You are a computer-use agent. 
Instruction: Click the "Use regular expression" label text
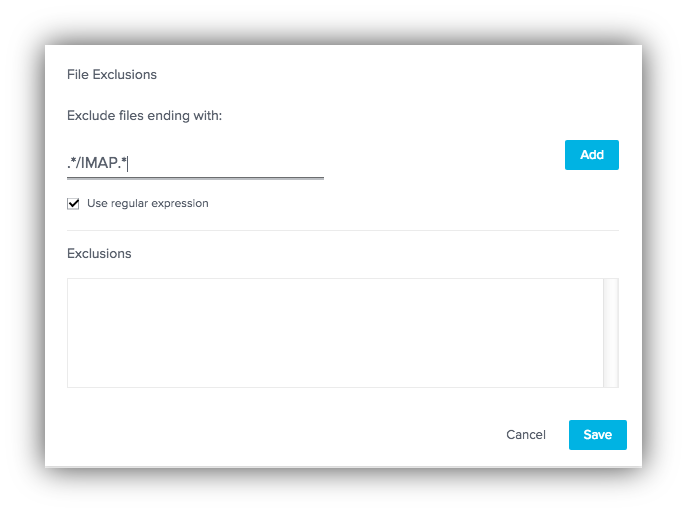click(x=148, y=203)
